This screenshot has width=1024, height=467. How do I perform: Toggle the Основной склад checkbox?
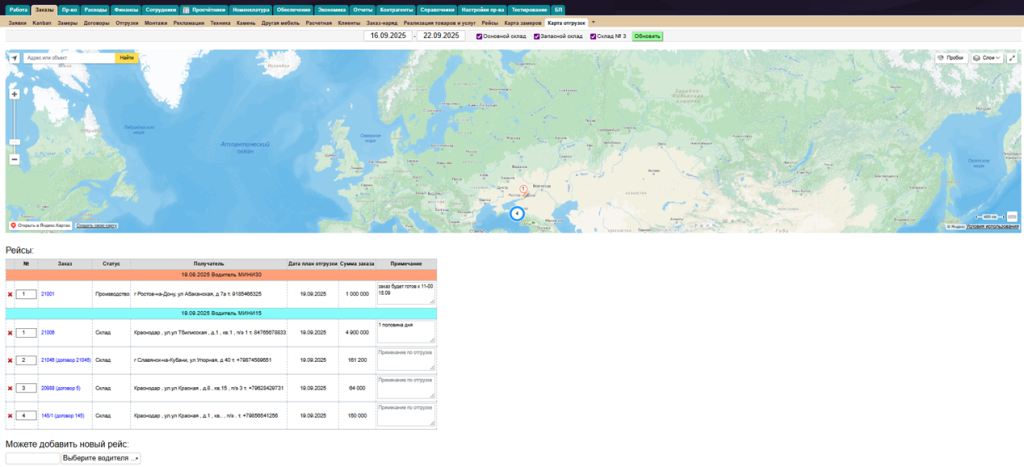479,36
